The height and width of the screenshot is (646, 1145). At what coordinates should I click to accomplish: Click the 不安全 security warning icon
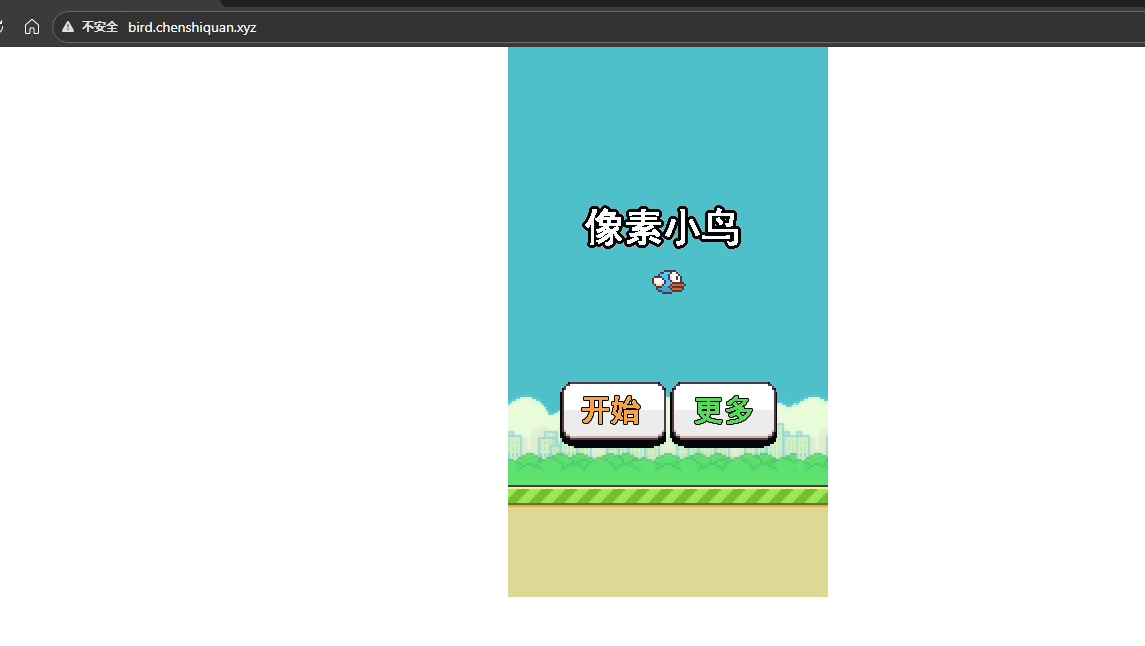pos(68,27)
